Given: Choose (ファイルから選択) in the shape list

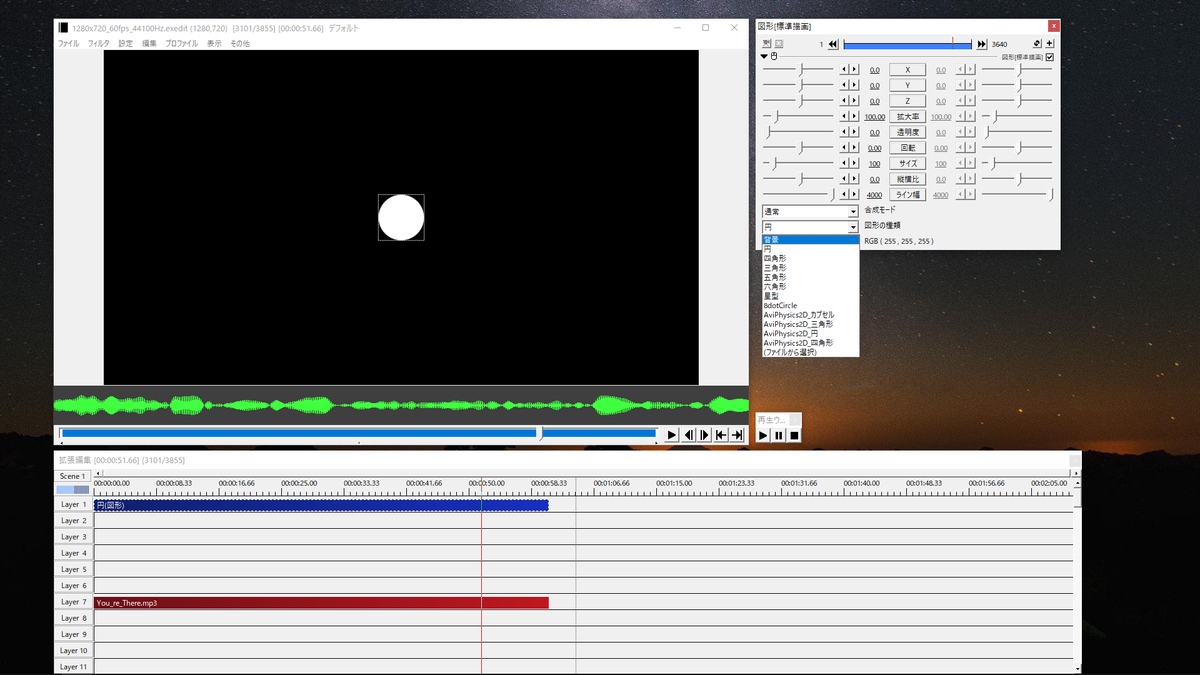Looking at the screenshot, I should coord(810,352).
